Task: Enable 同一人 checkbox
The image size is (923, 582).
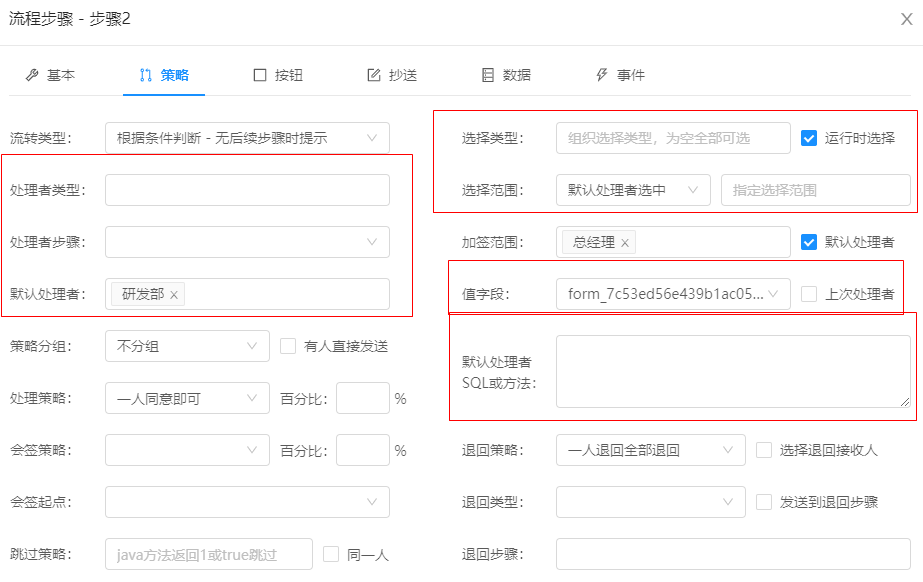Action: (x=331, y=554)
